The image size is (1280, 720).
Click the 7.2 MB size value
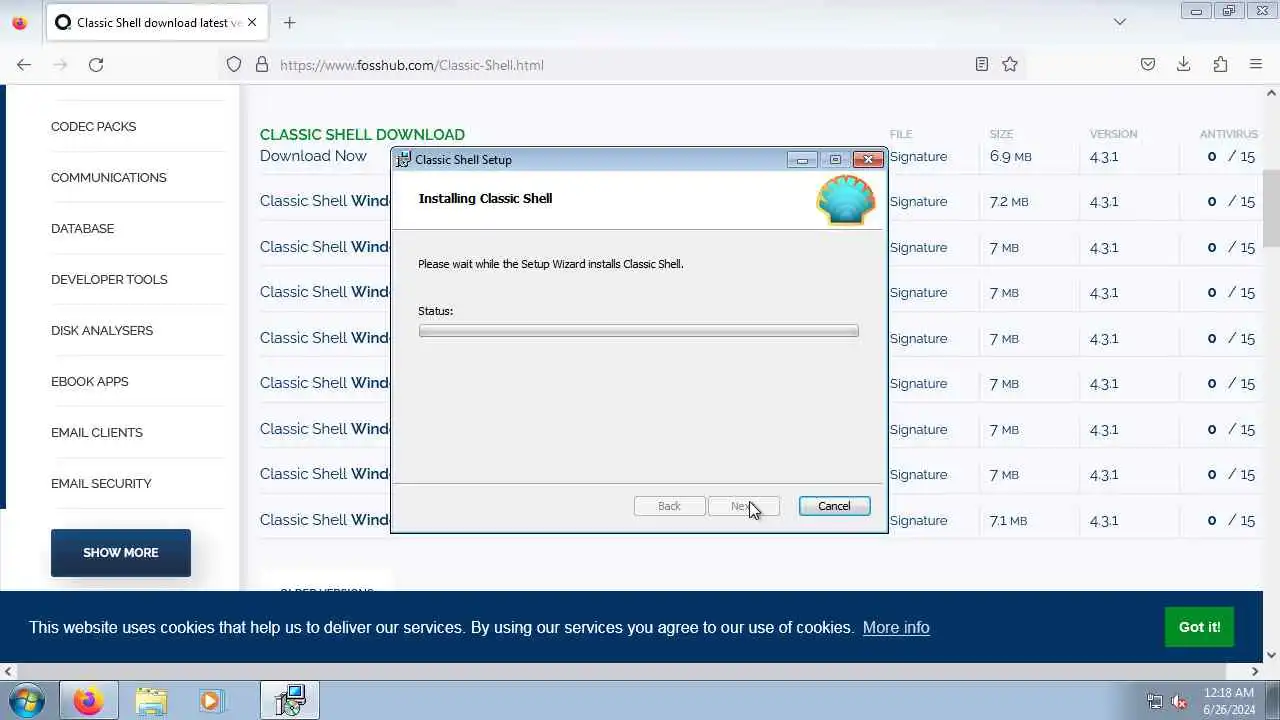coord(1009,202)
